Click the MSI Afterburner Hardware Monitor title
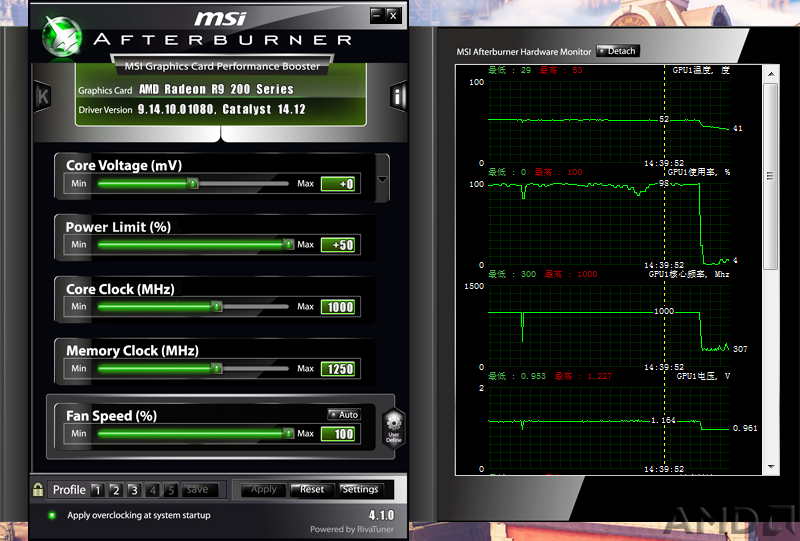800x541 pixels. click(523, 52)
